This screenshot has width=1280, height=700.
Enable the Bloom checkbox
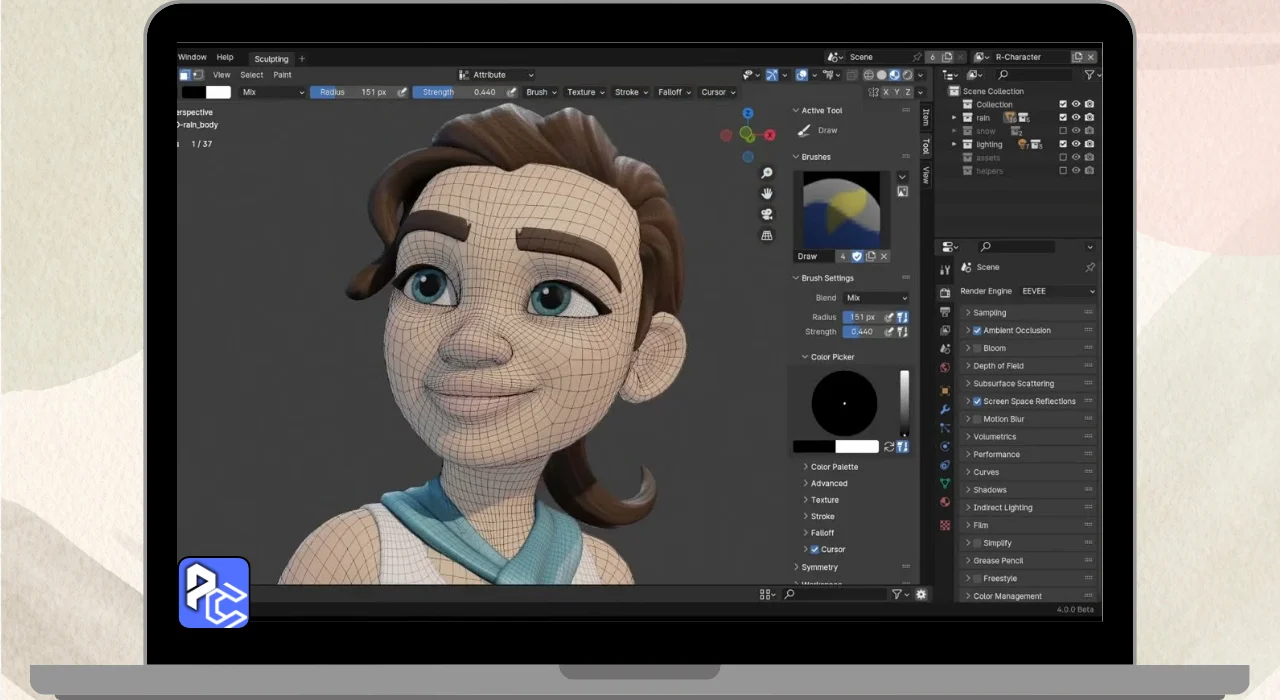pyautogui.click(x=977, y=348)
